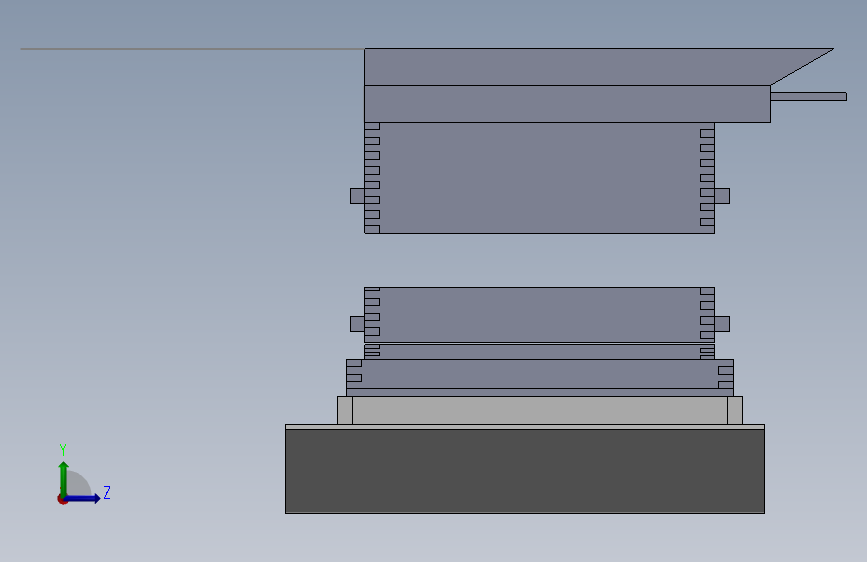Select the thin horizontal line extending left
This screenshot has width=867, height=562.
tap(192, 49)
